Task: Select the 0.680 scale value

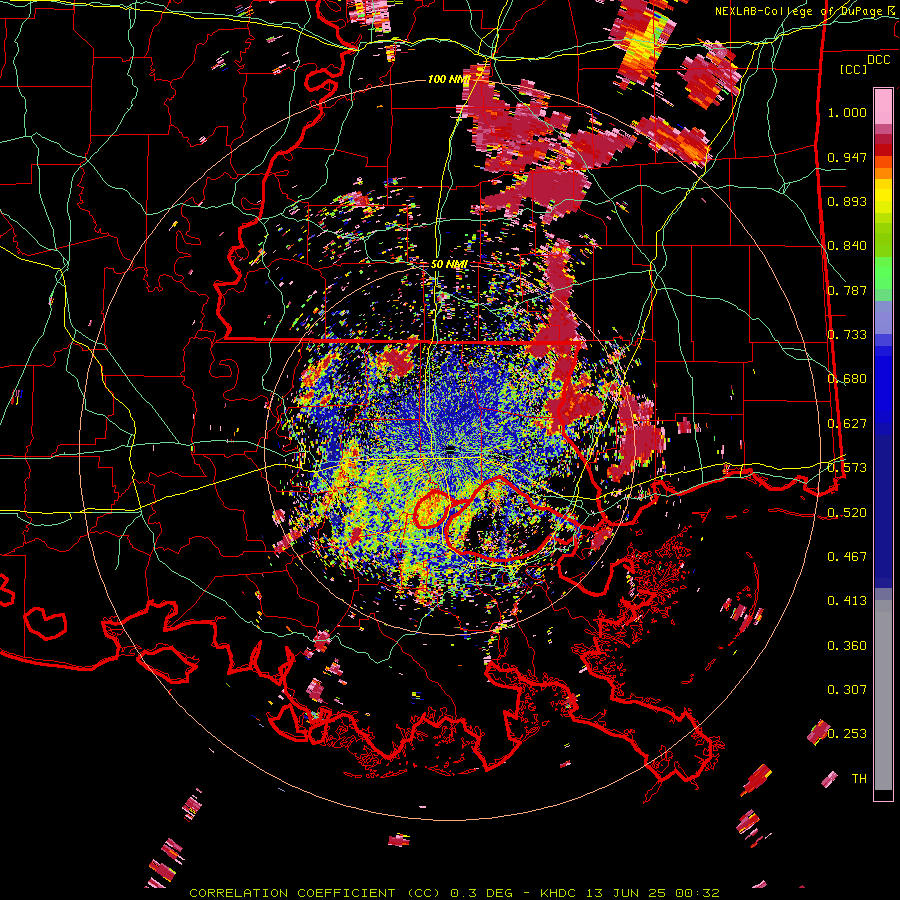Action: click(x=847, y=379)
